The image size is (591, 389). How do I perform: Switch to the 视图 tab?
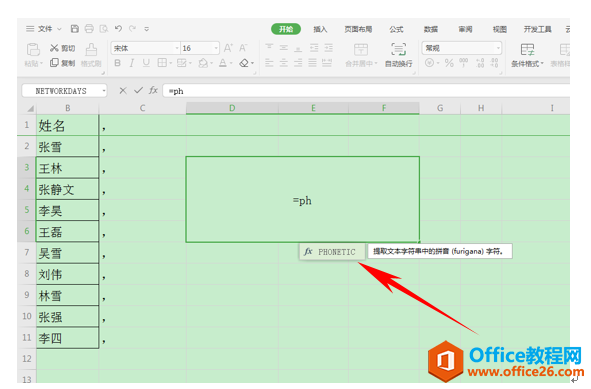point(499,29)
